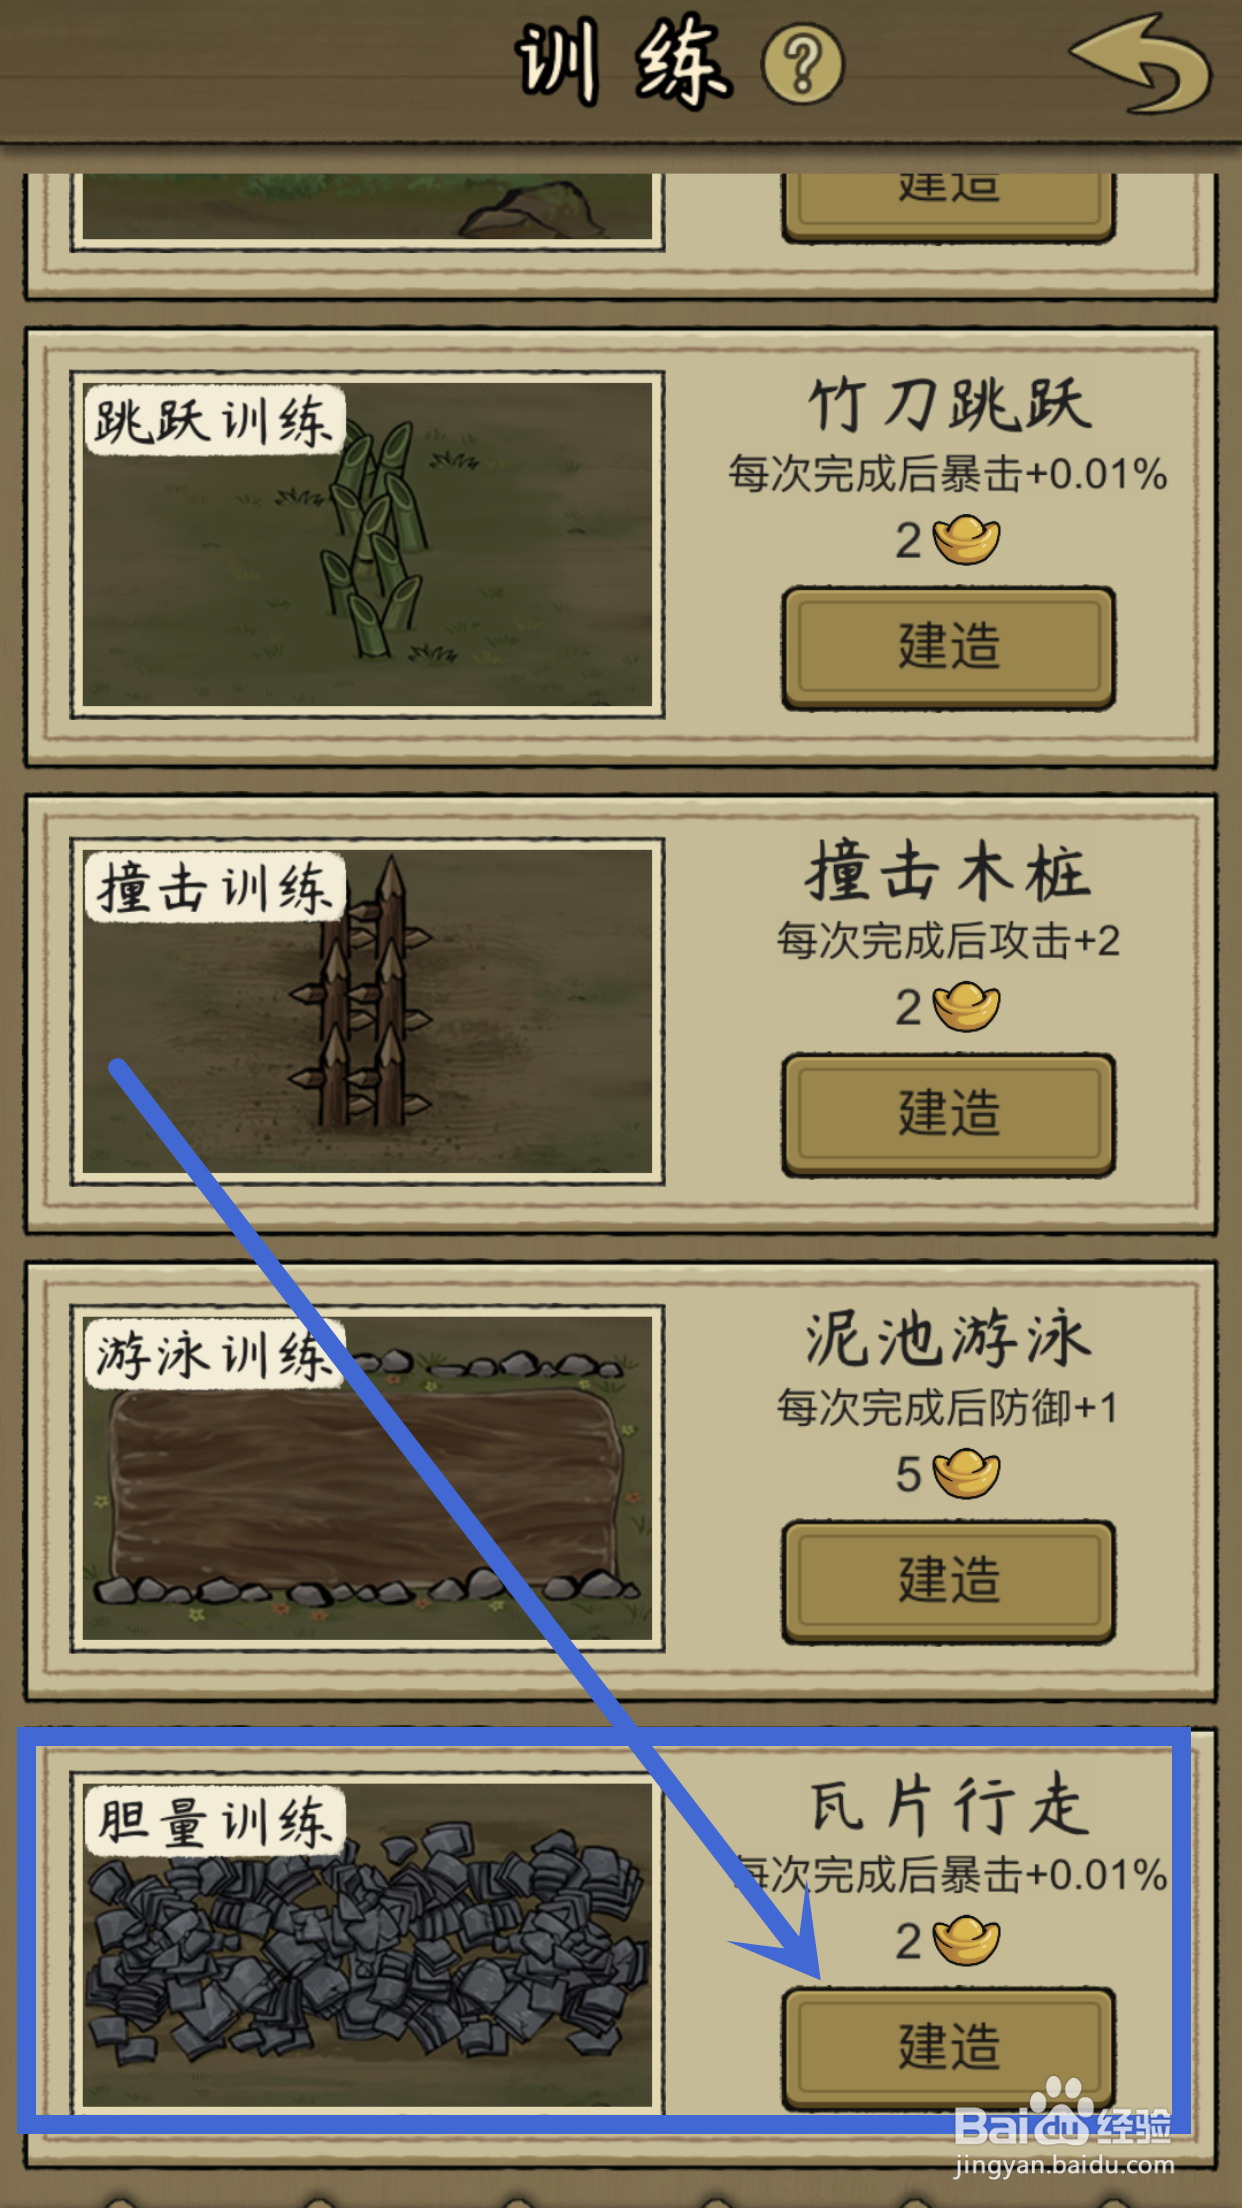Tap the back arrow icon

1141,62
